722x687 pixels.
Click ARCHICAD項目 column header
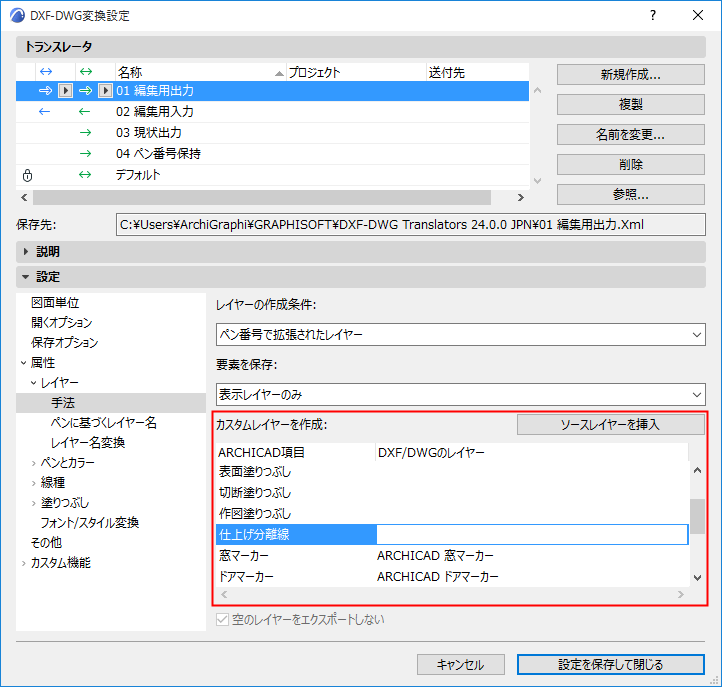[x=296, y=453]
